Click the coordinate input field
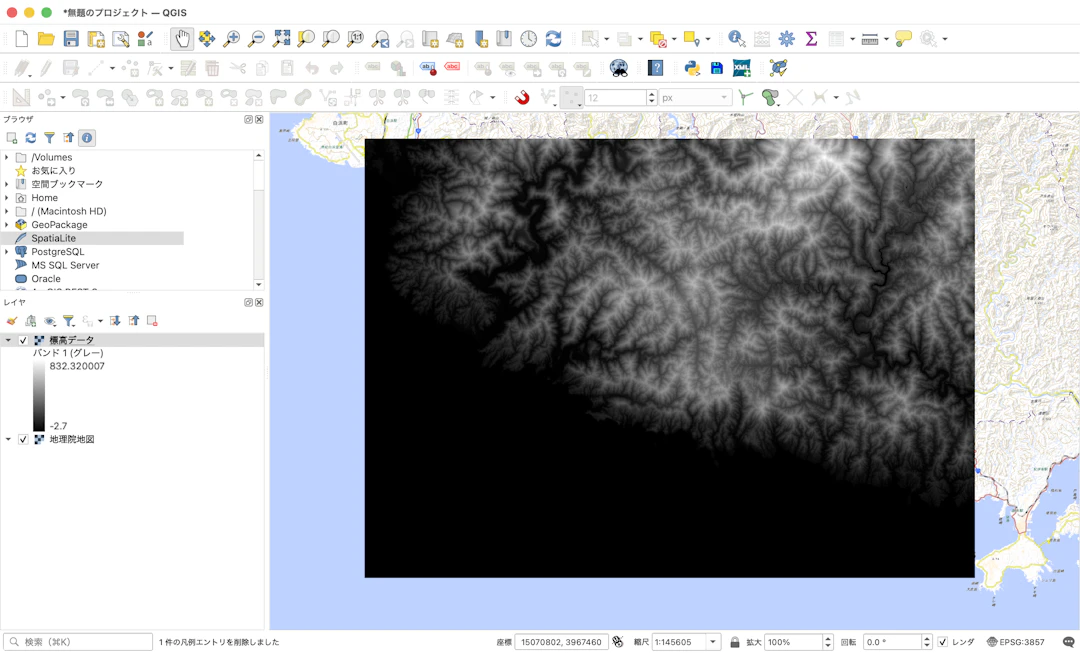1080x653 pixels. click(x=561, y=642)
